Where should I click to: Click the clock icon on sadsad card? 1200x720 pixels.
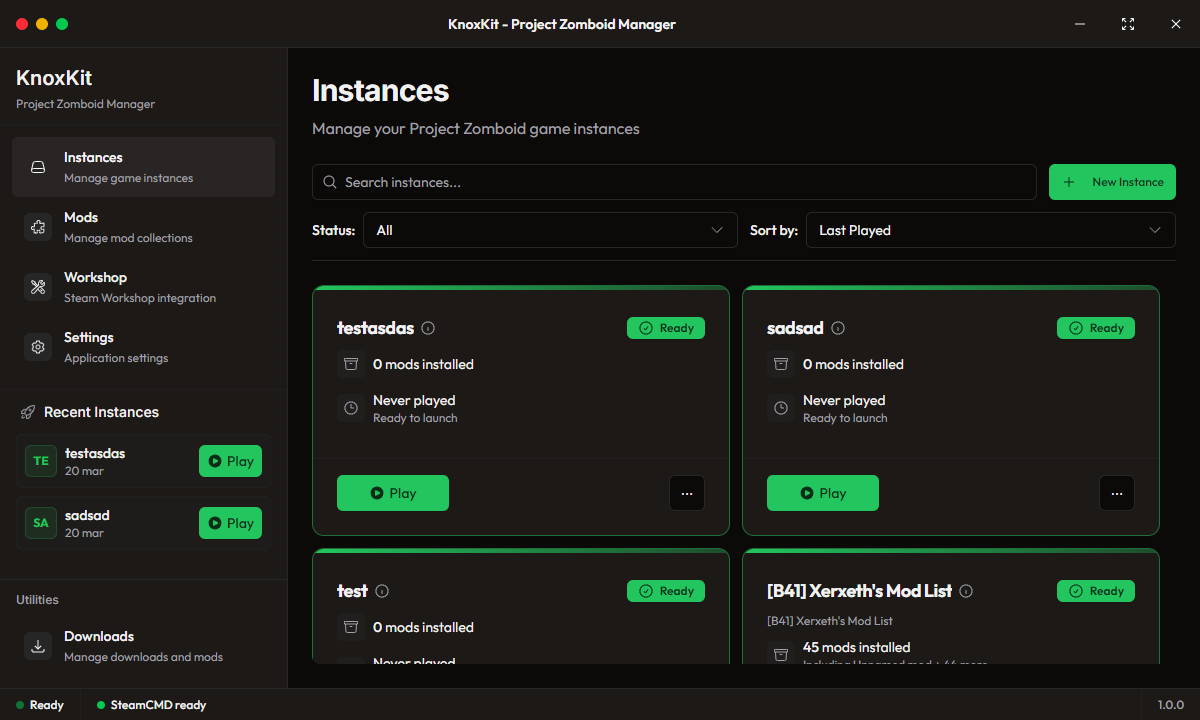781,408
